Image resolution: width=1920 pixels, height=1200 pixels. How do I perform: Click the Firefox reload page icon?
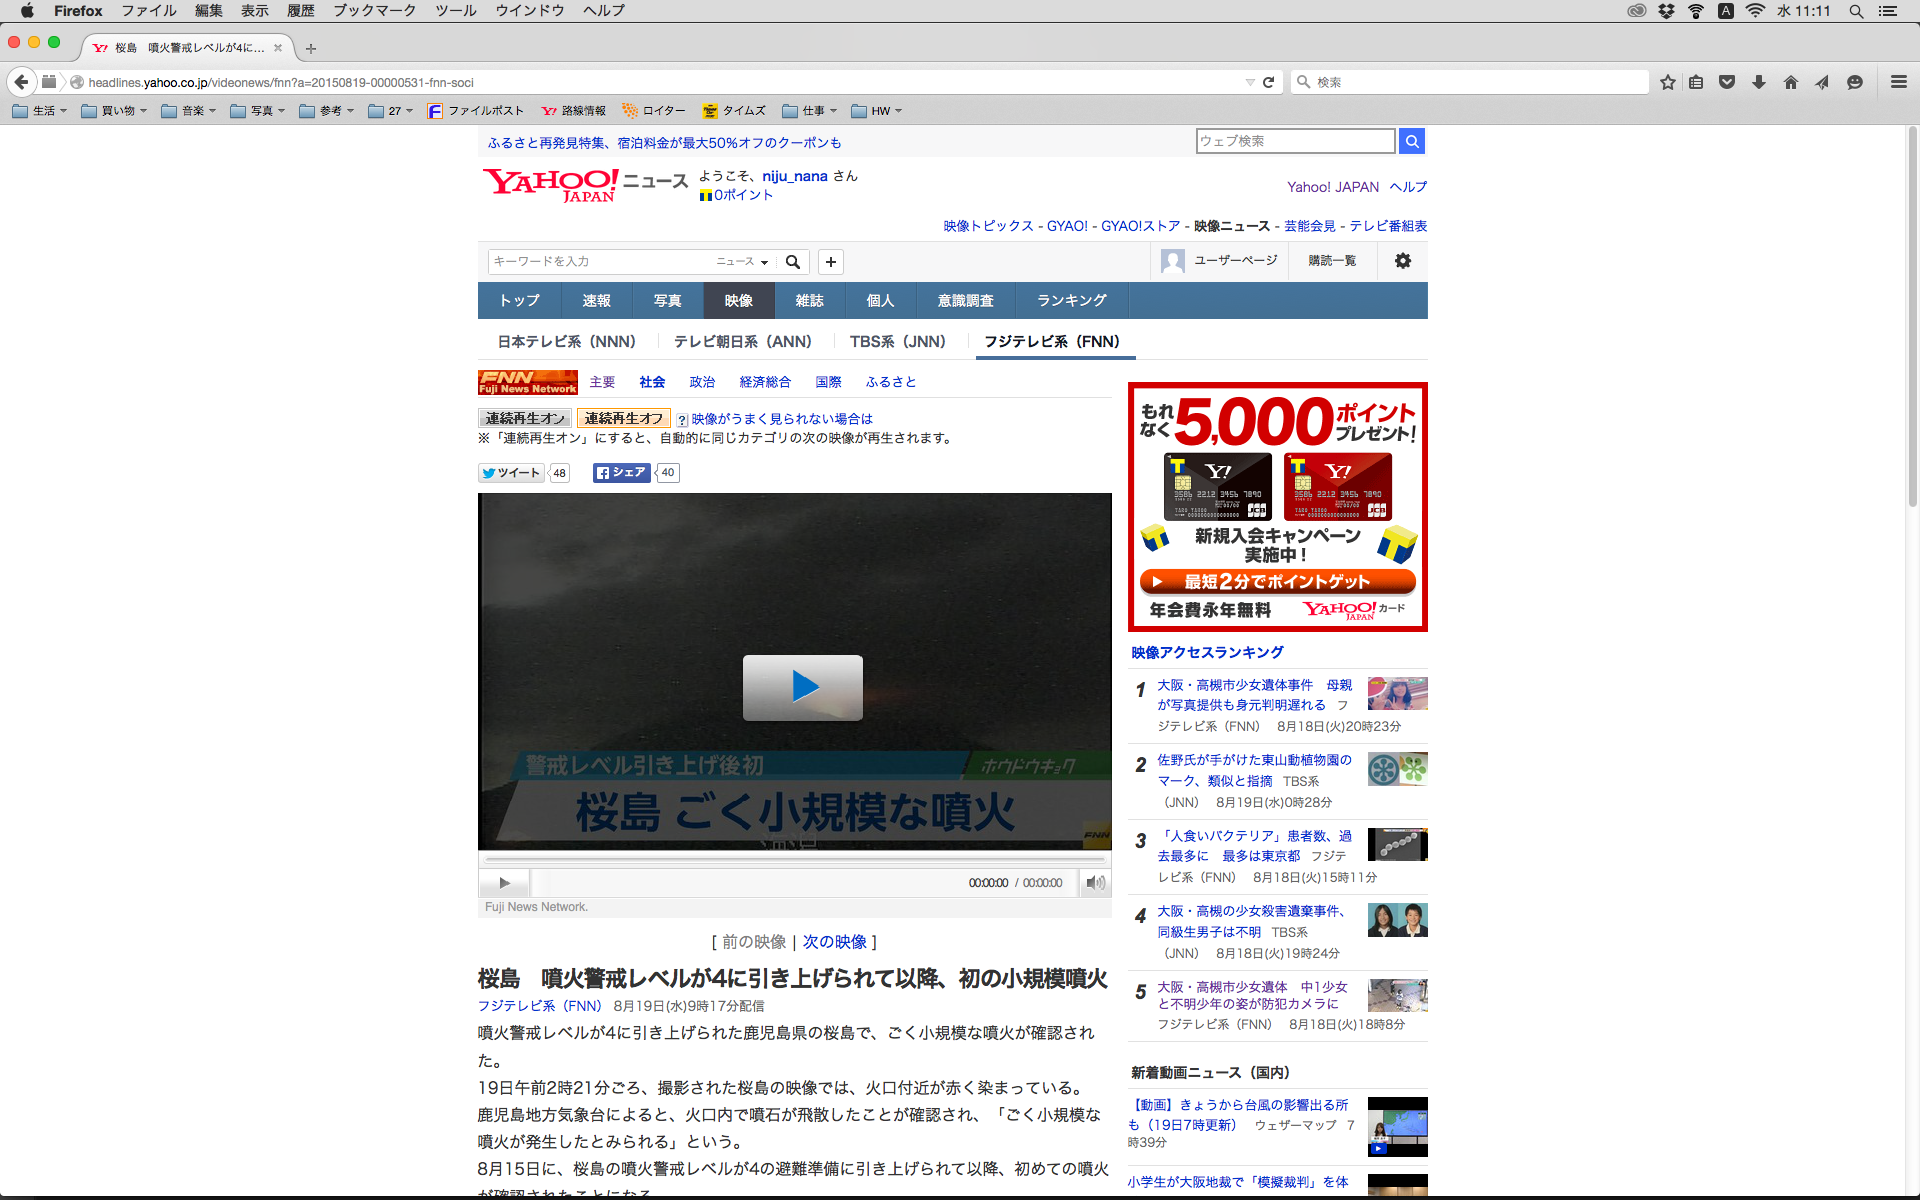1268,82
